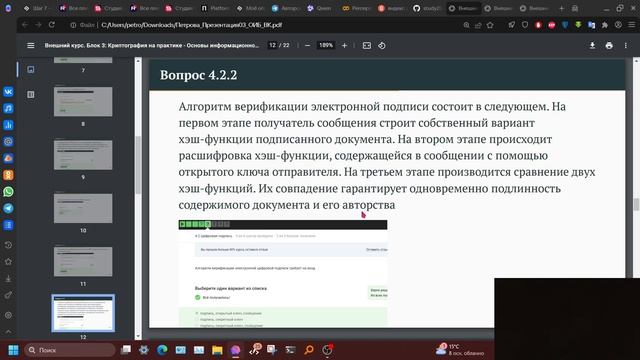Download the PDF file
Viewport: 640px width, 360px height.
(x=592, y=45)
